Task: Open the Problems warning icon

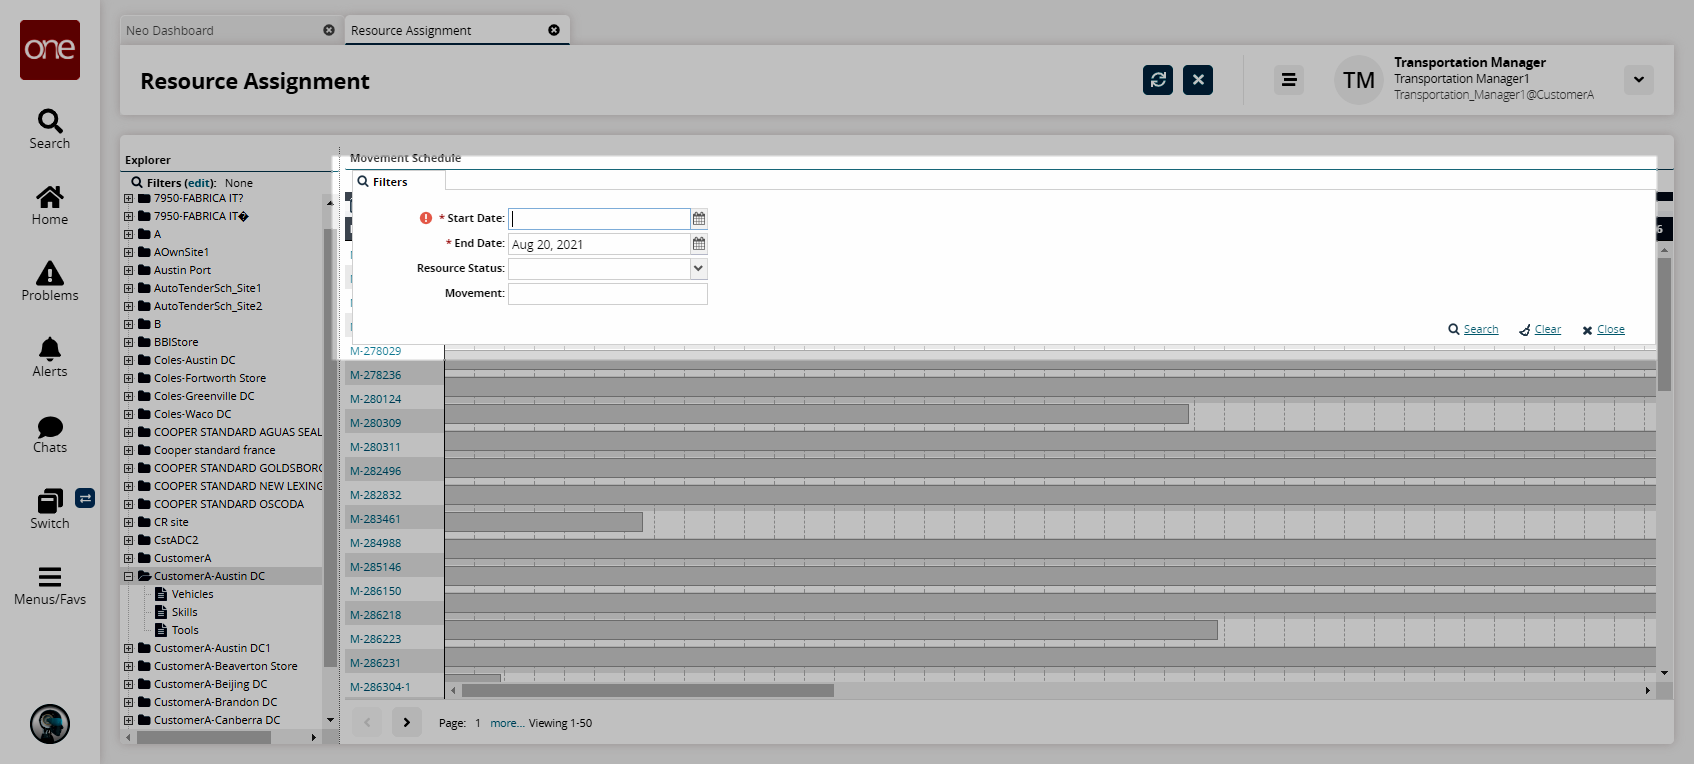Action: [x=49, y=273]
